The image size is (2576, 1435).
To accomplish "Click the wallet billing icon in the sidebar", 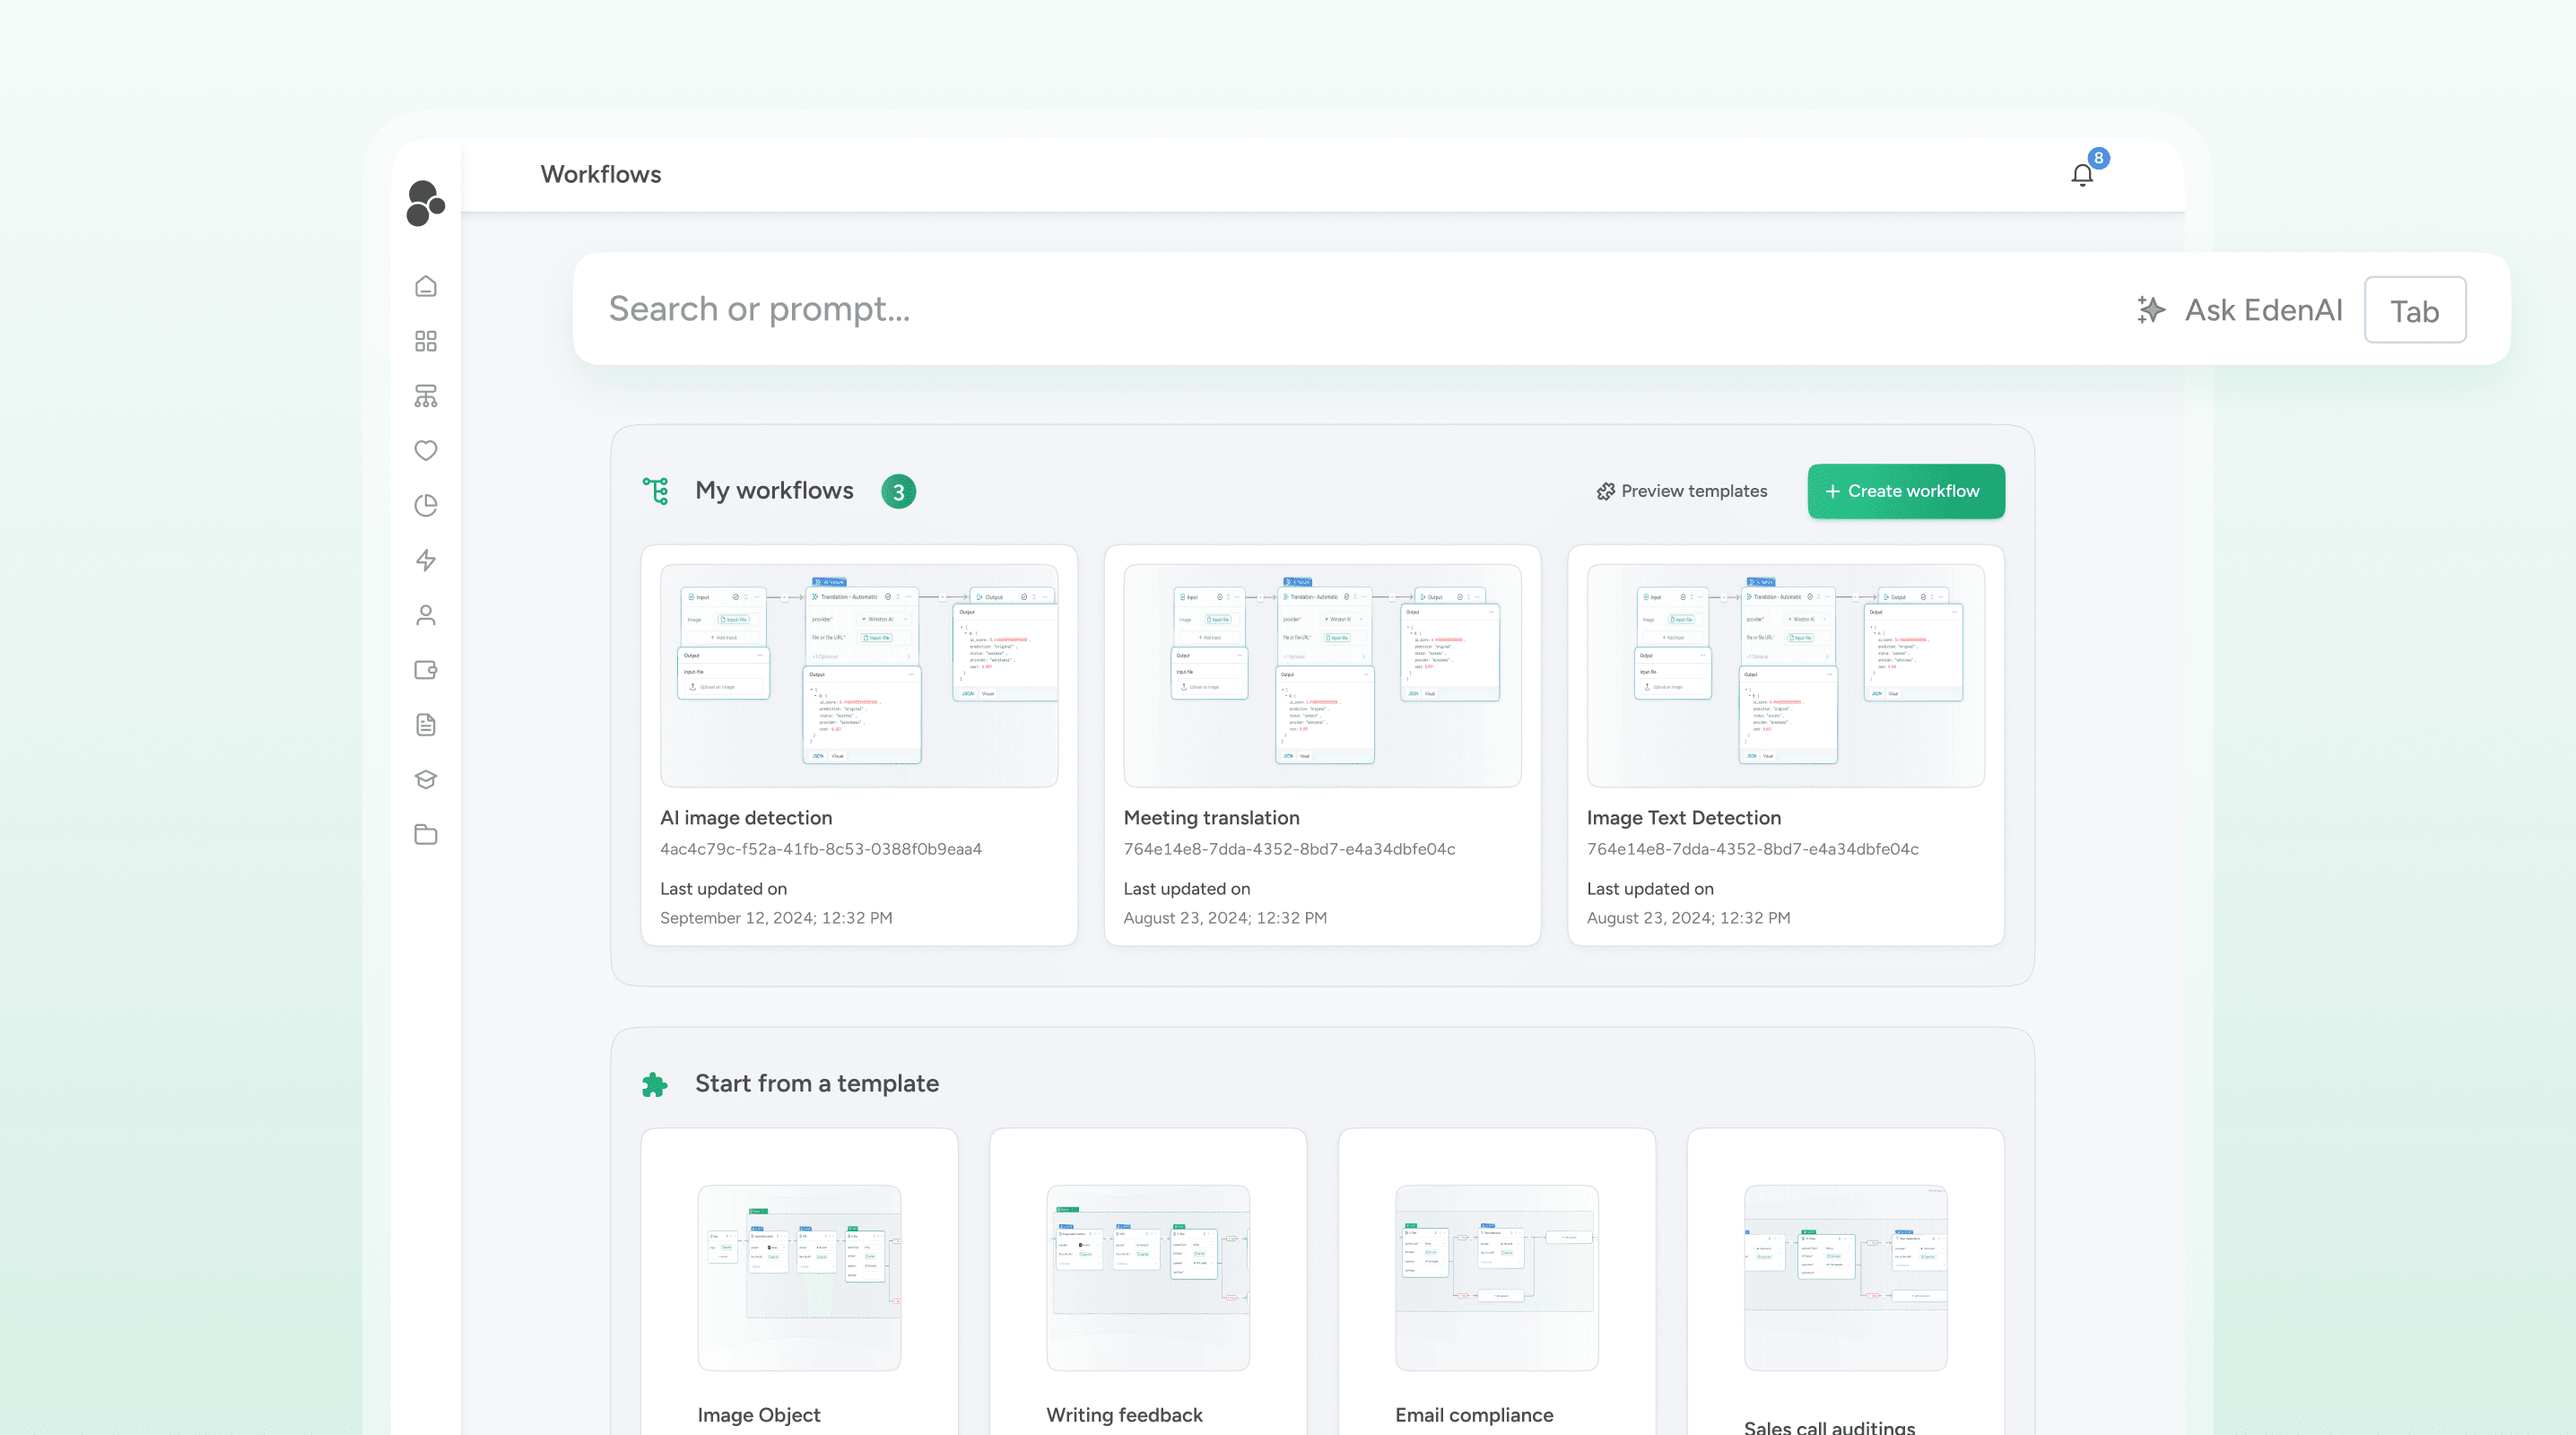I will coord(425,670).
